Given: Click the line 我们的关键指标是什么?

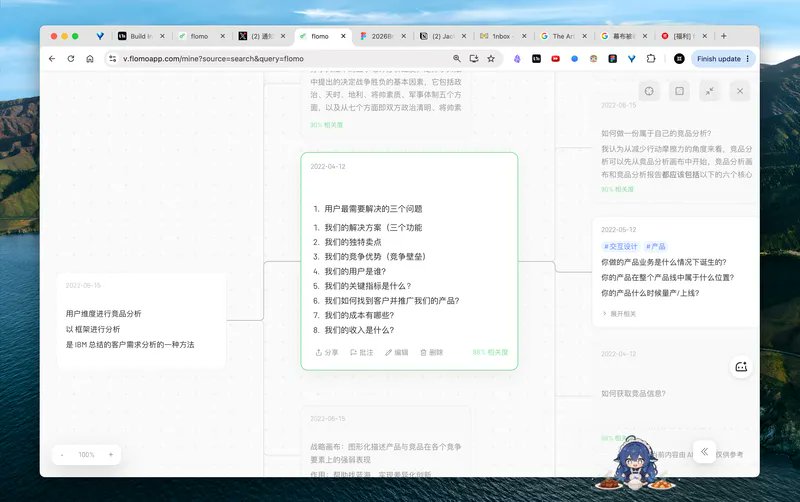Looking at the screenshot, I should 367,286.
